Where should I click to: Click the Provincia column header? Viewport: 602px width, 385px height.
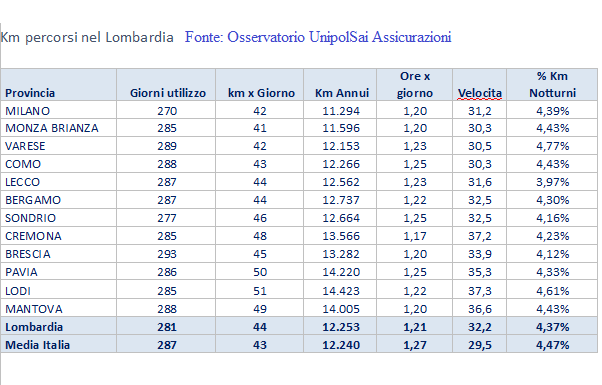coord(59,85)
